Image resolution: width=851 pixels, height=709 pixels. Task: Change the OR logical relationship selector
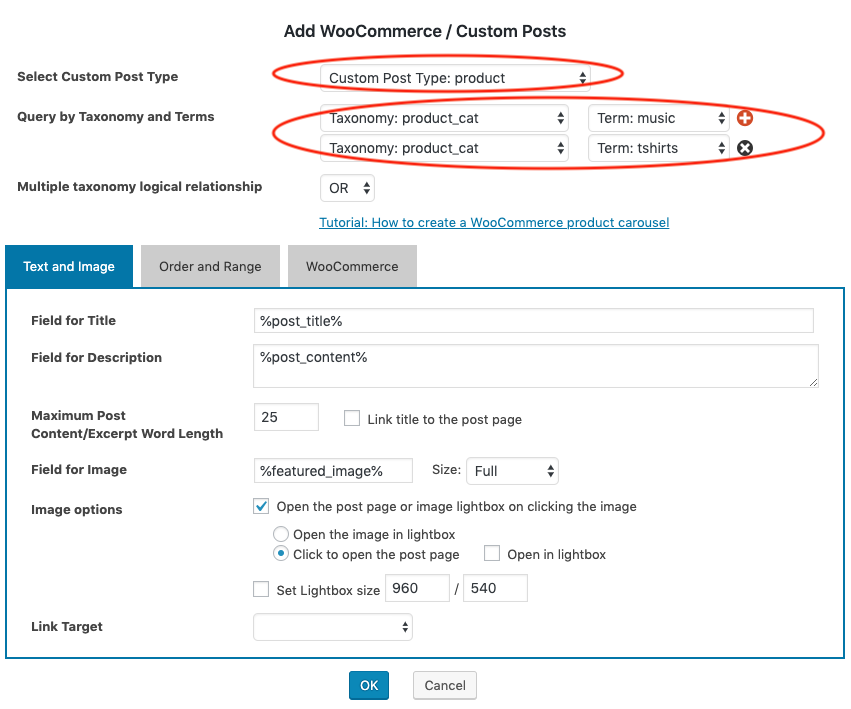(x=347, y=188)
